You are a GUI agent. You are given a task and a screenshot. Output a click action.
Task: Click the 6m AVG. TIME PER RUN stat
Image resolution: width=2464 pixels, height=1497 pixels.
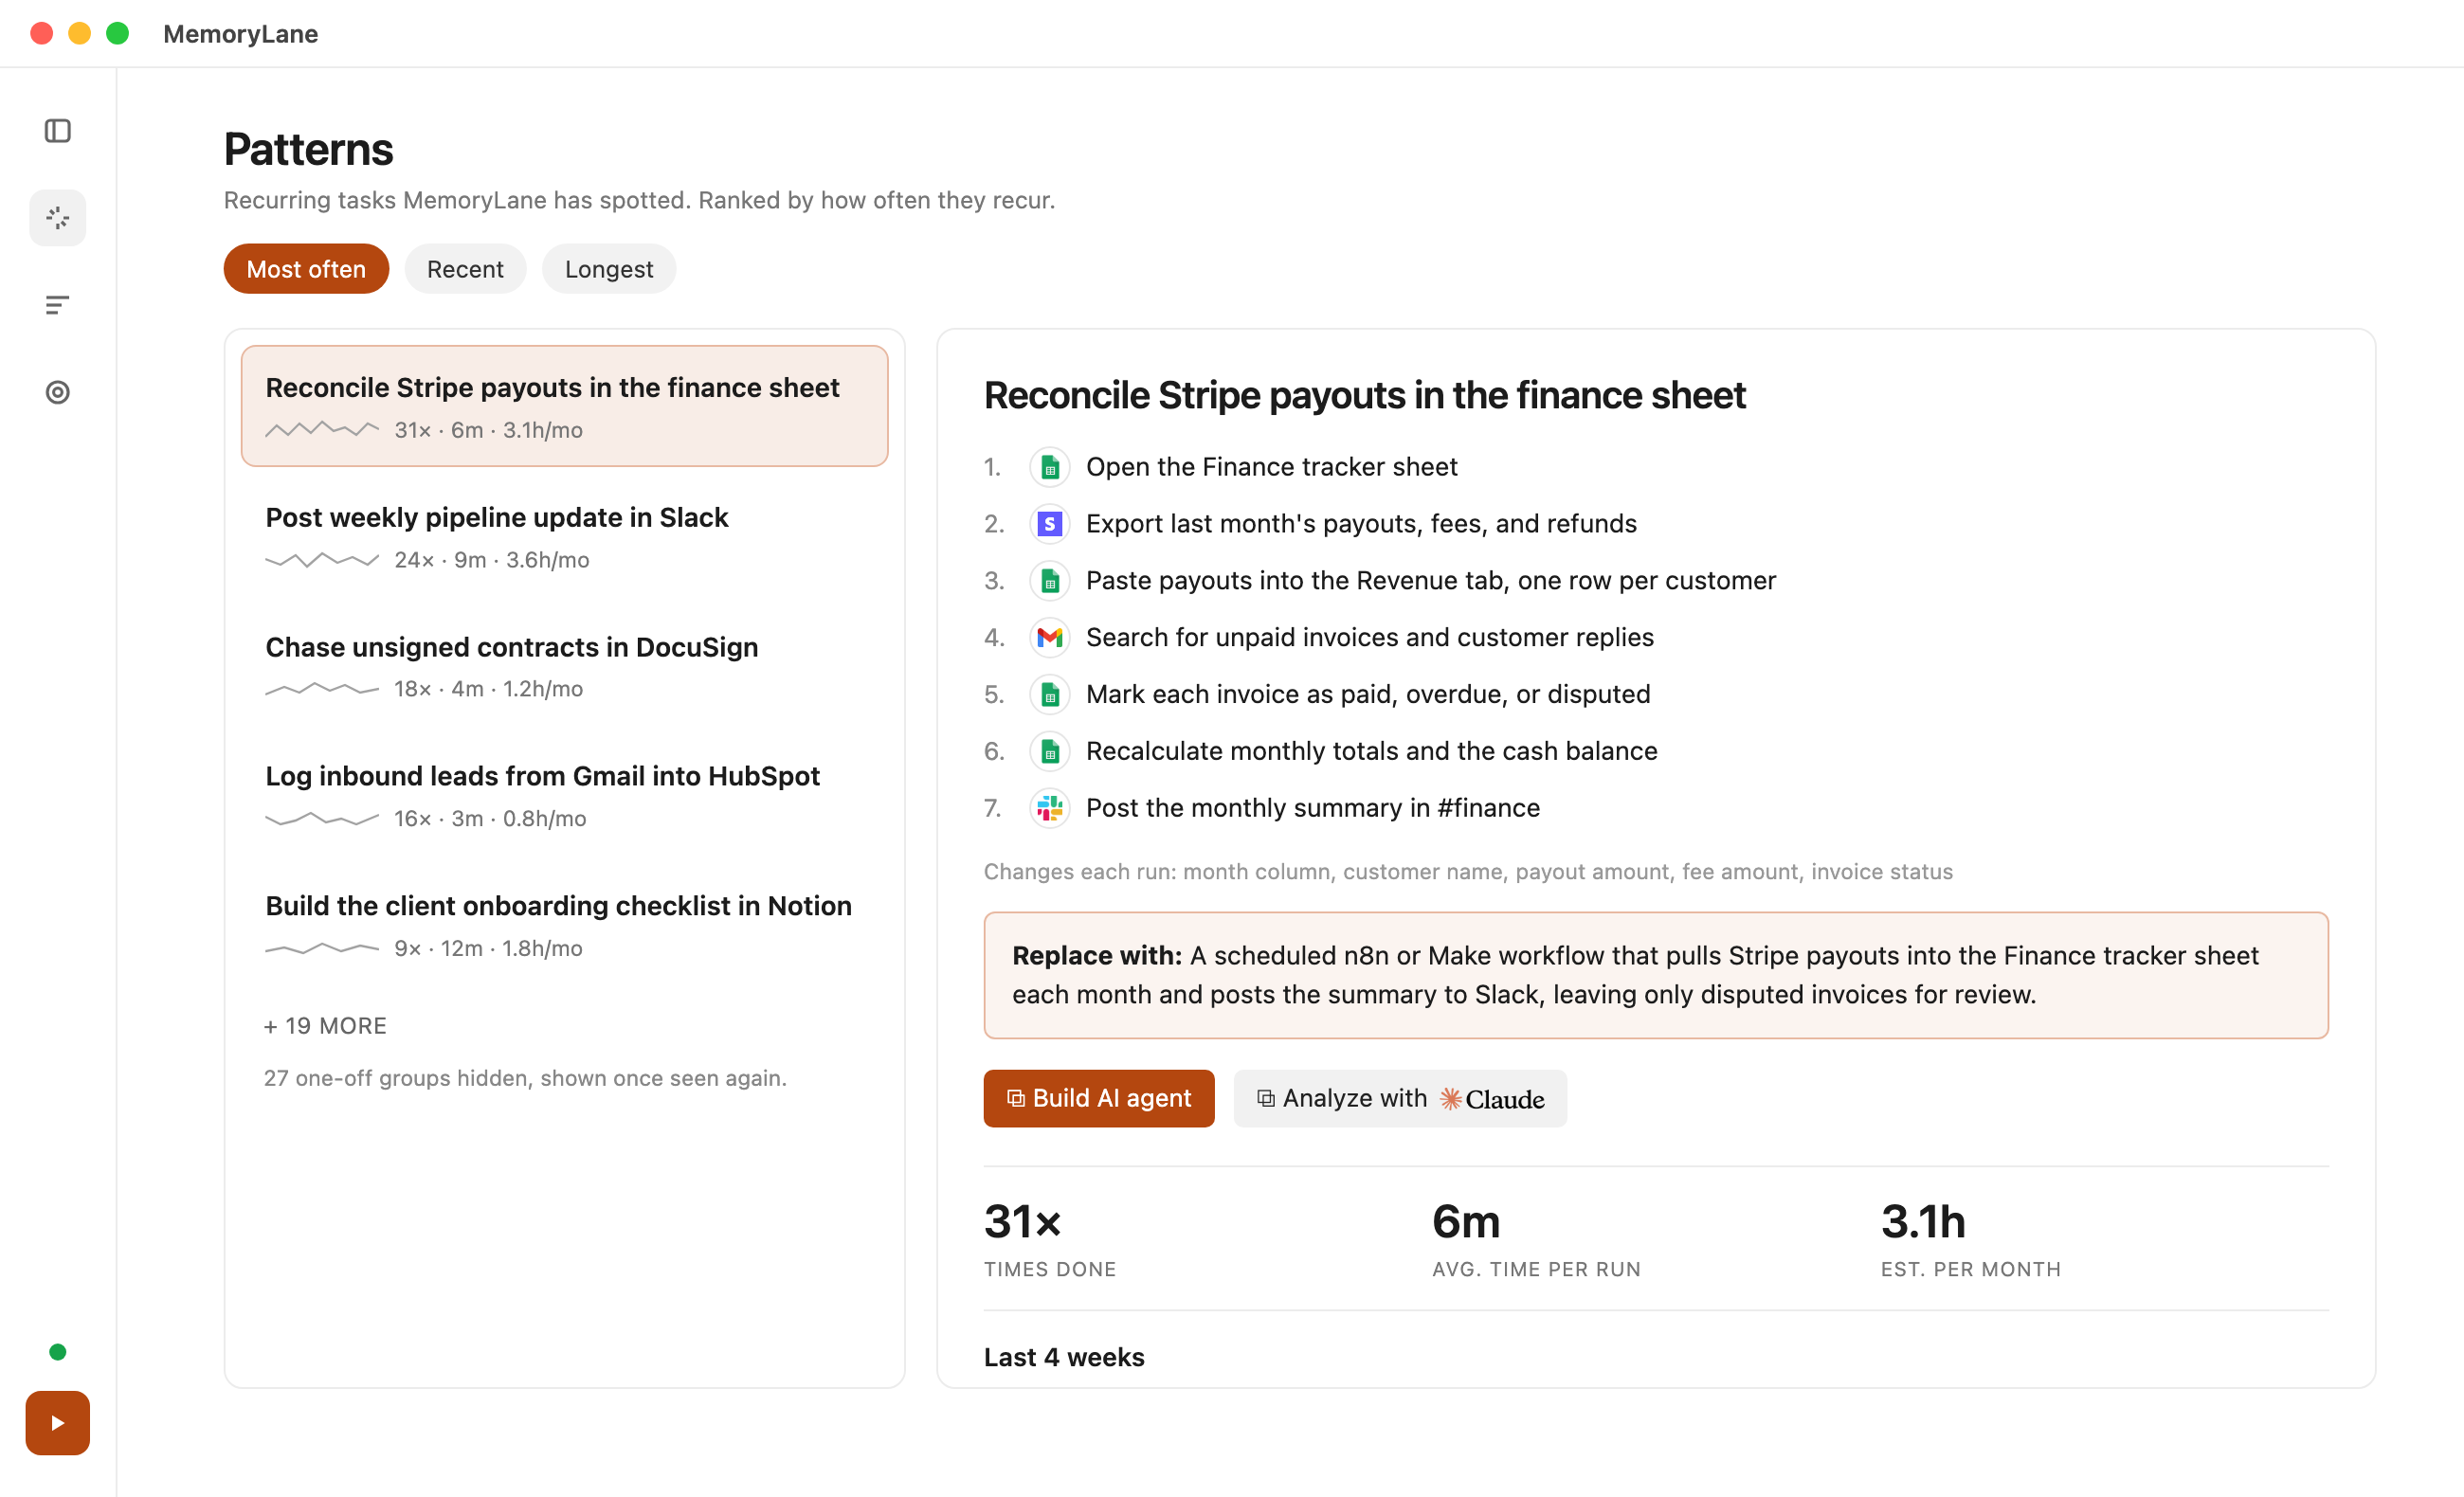pyautogui.click(x=1536, y=1238)
